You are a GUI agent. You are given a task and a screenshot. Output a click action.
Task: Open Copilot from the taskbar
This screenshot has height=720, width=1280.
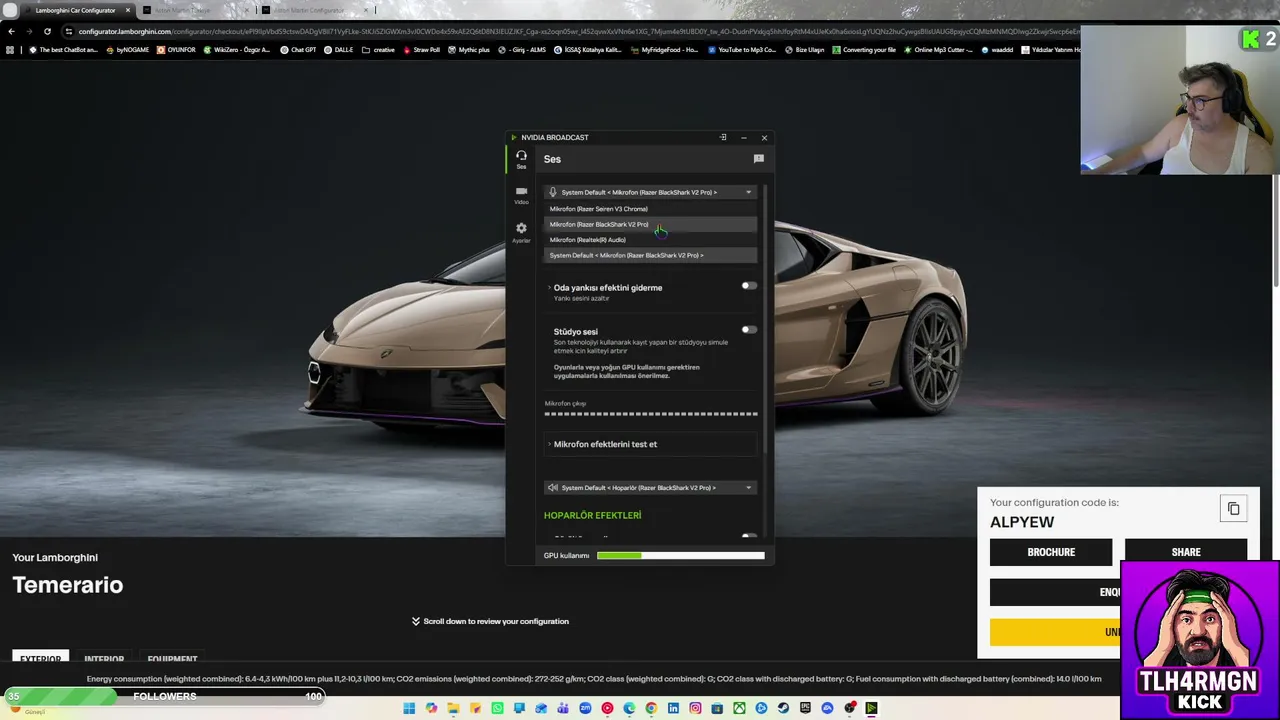(x=431, y=708)
